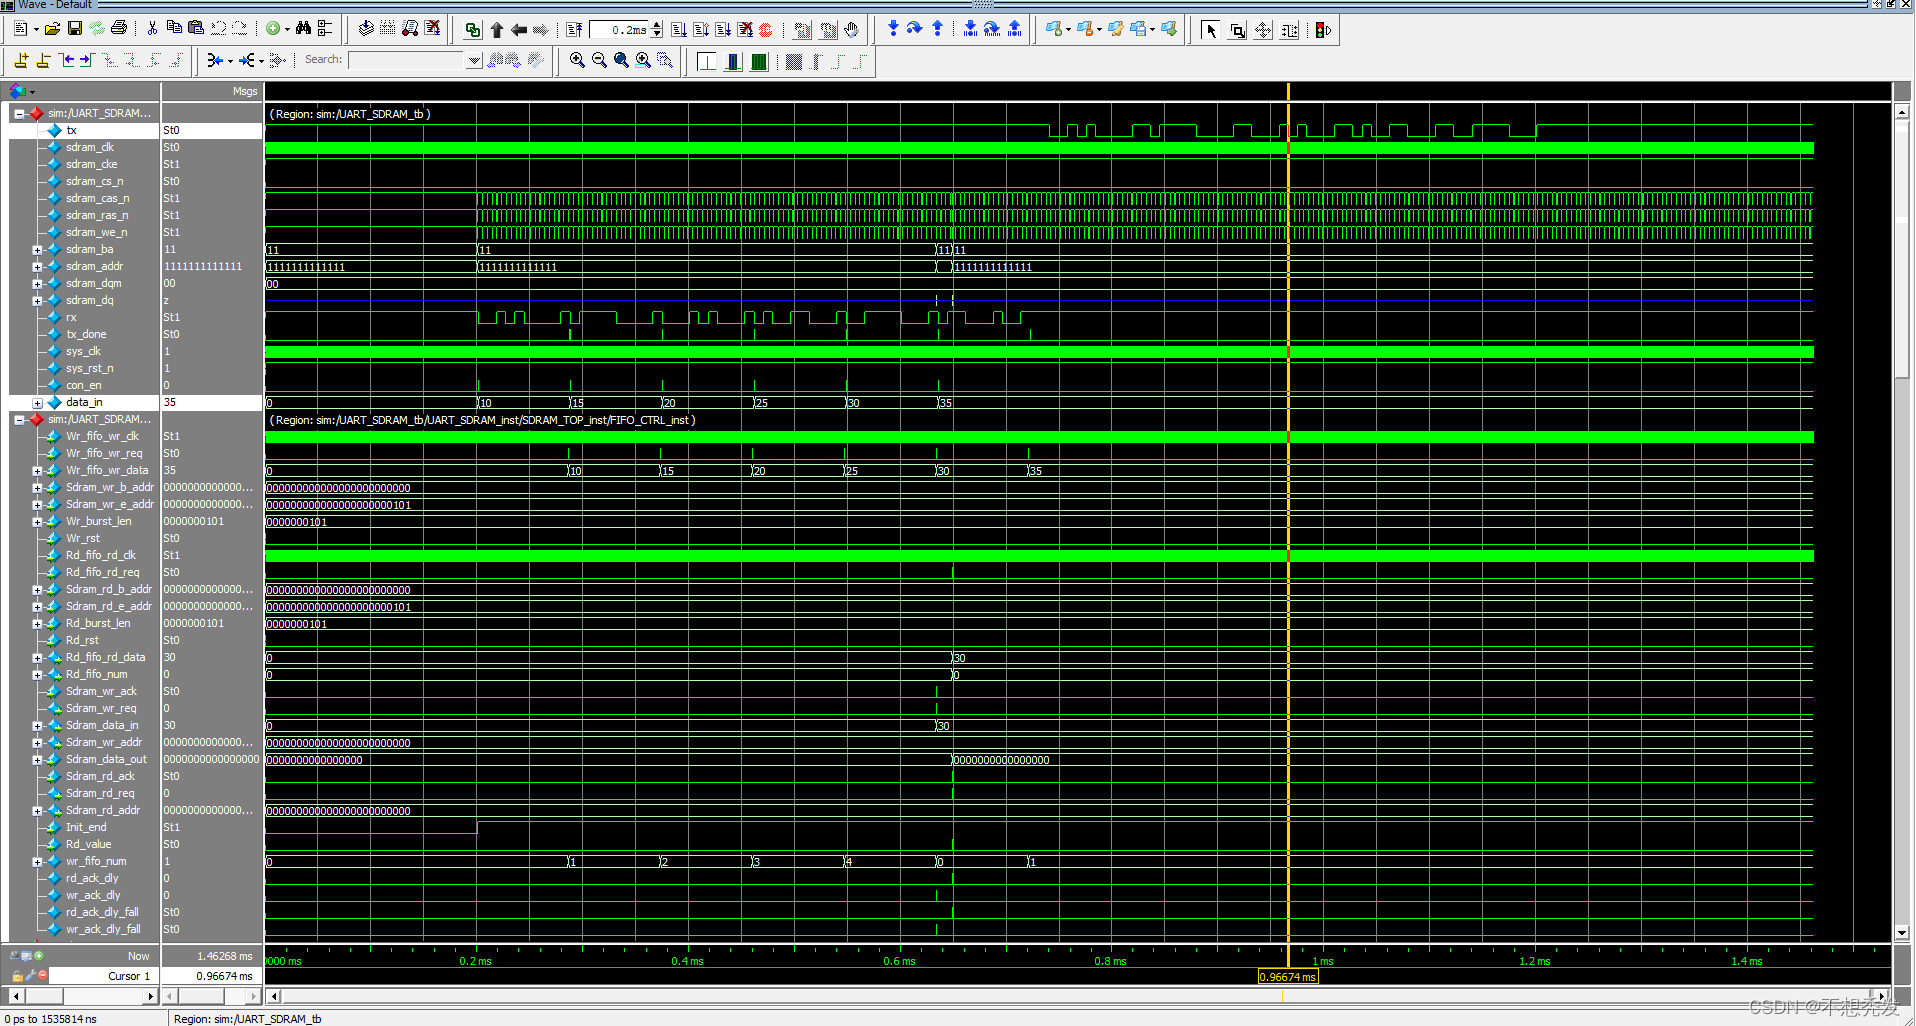Click the Paste icon
Screen dimensions: 1916x1026
click(196, 29)
